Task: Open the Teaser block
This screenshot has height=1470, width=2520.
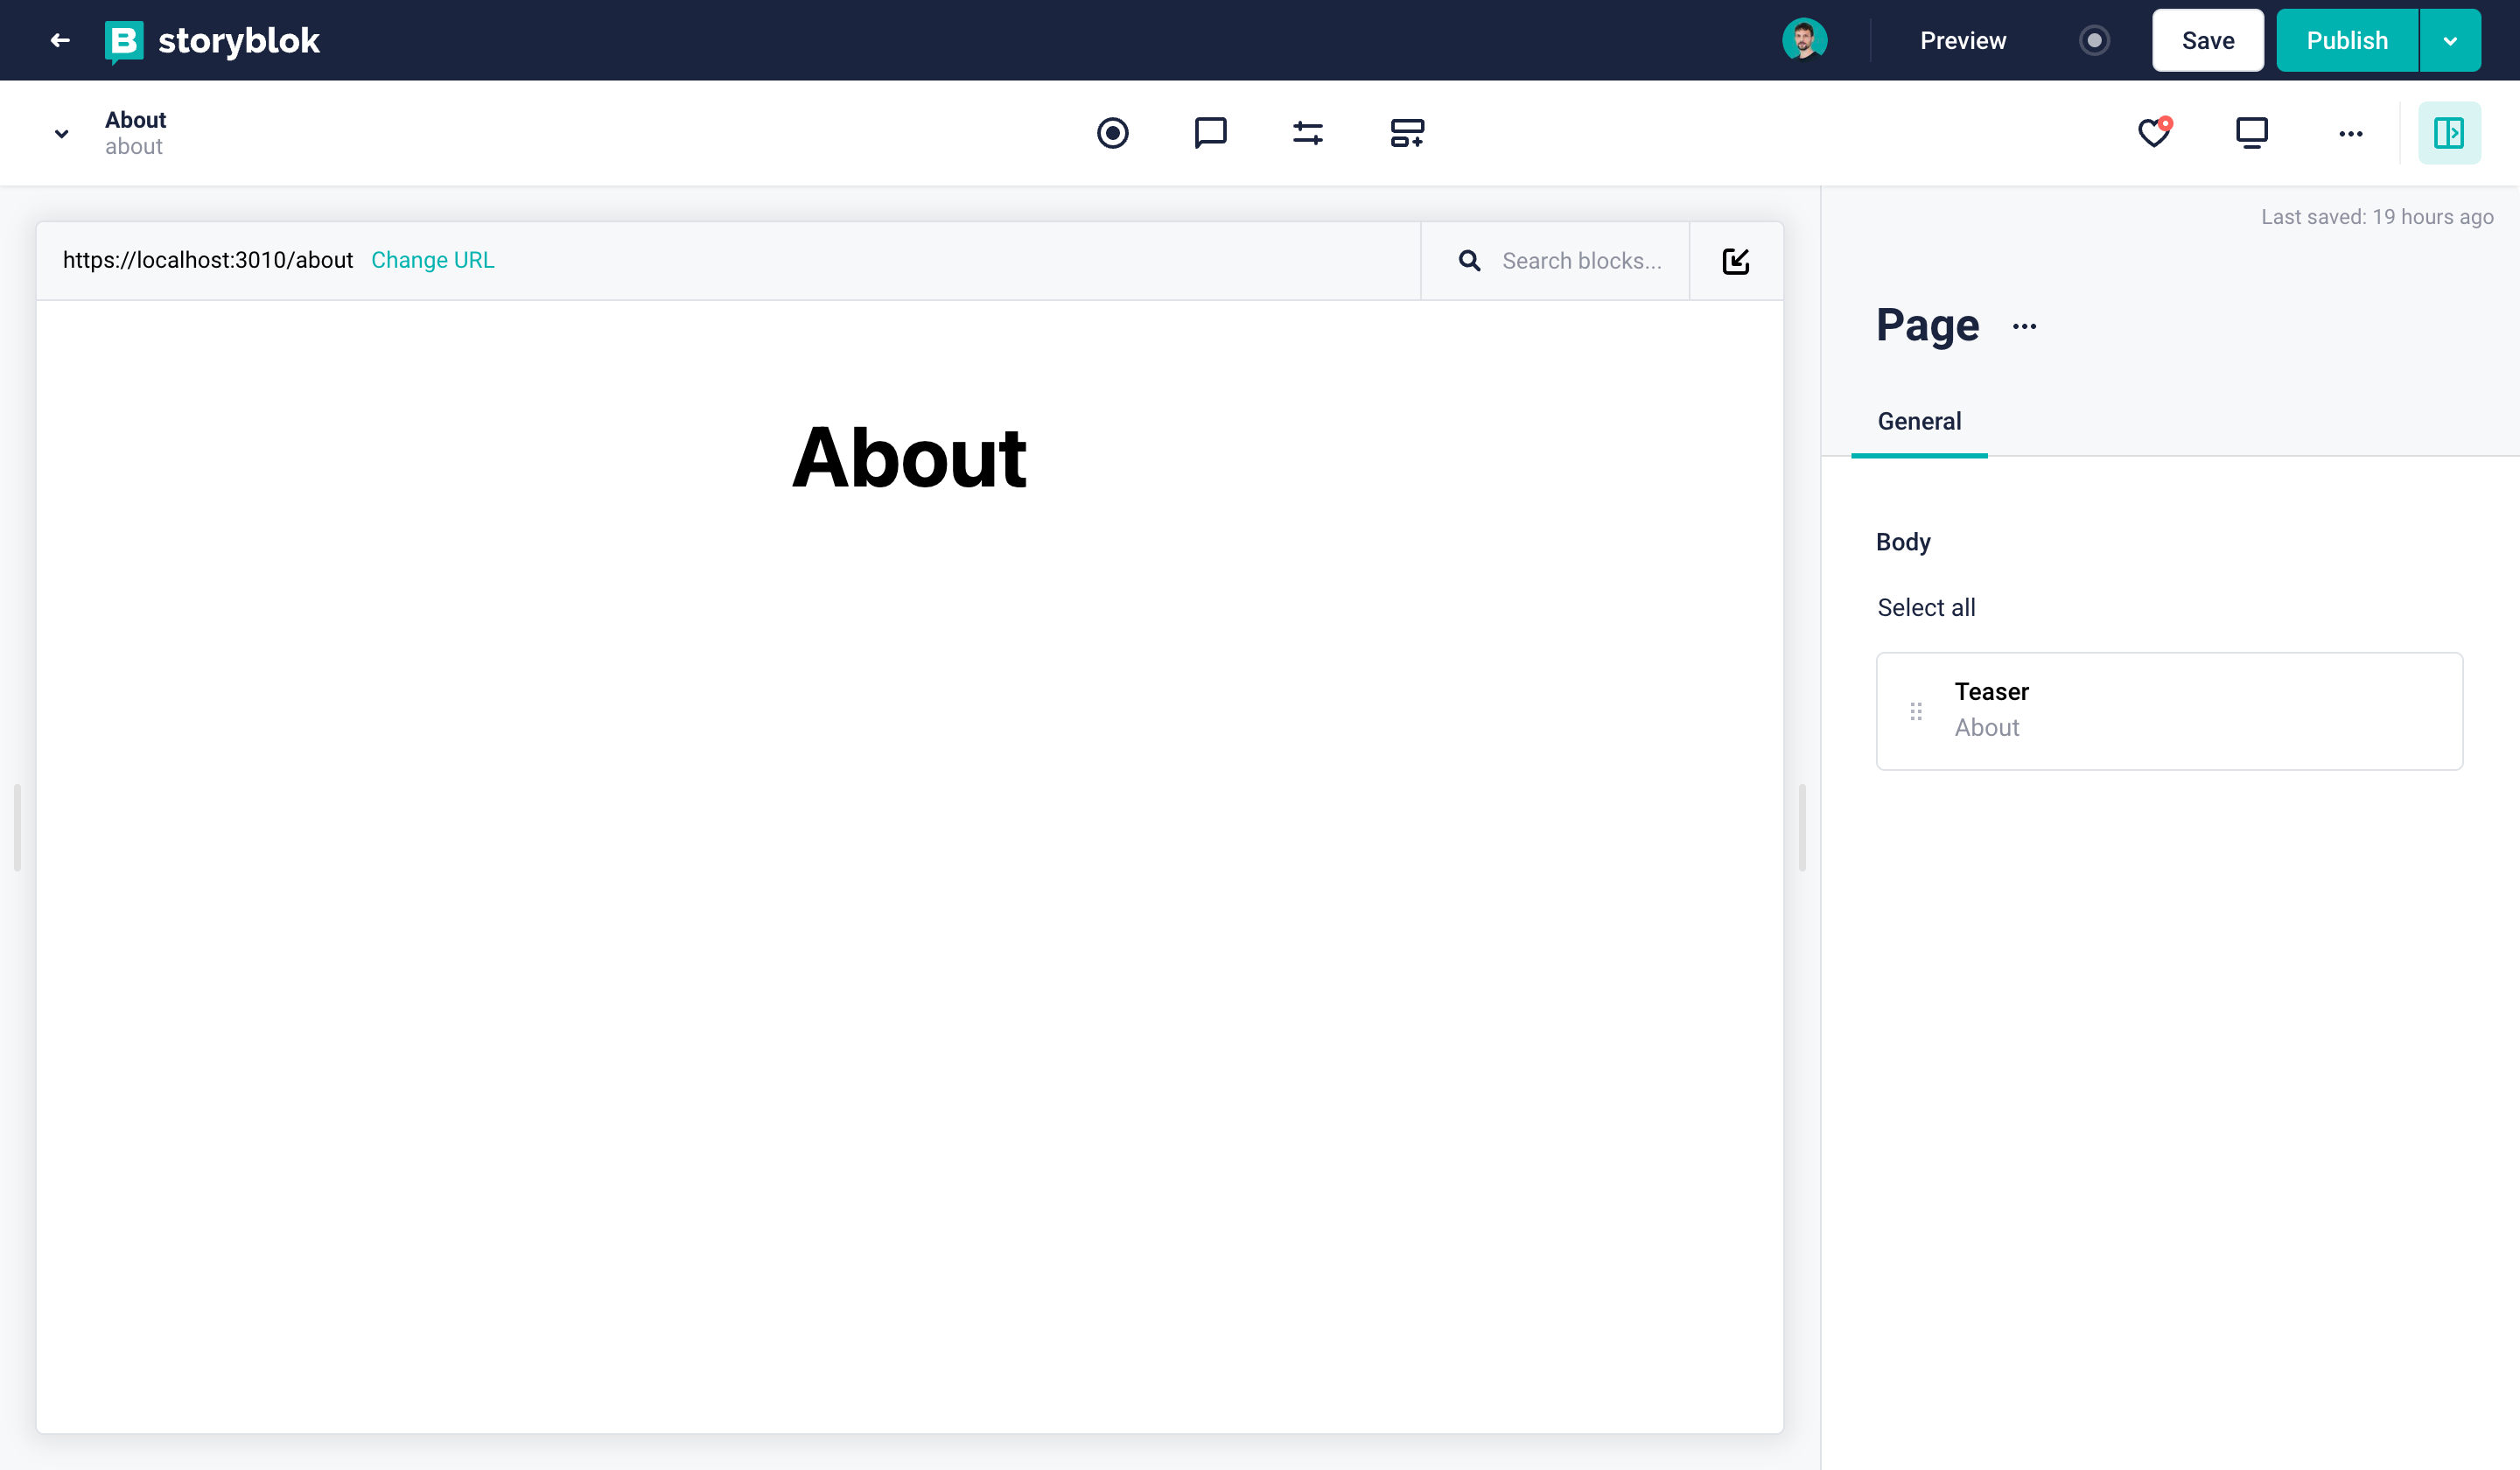Action: (x=2169, y=711)
